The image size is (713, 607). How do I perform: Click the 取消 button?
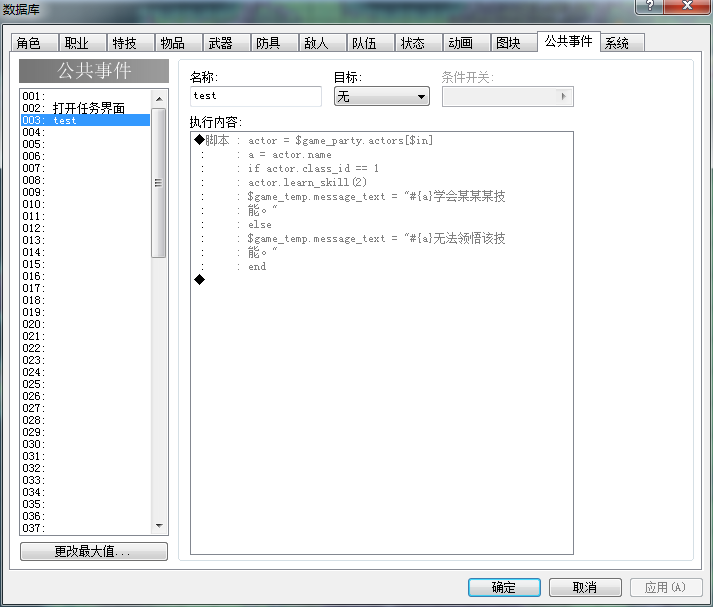tap(585, 587)
